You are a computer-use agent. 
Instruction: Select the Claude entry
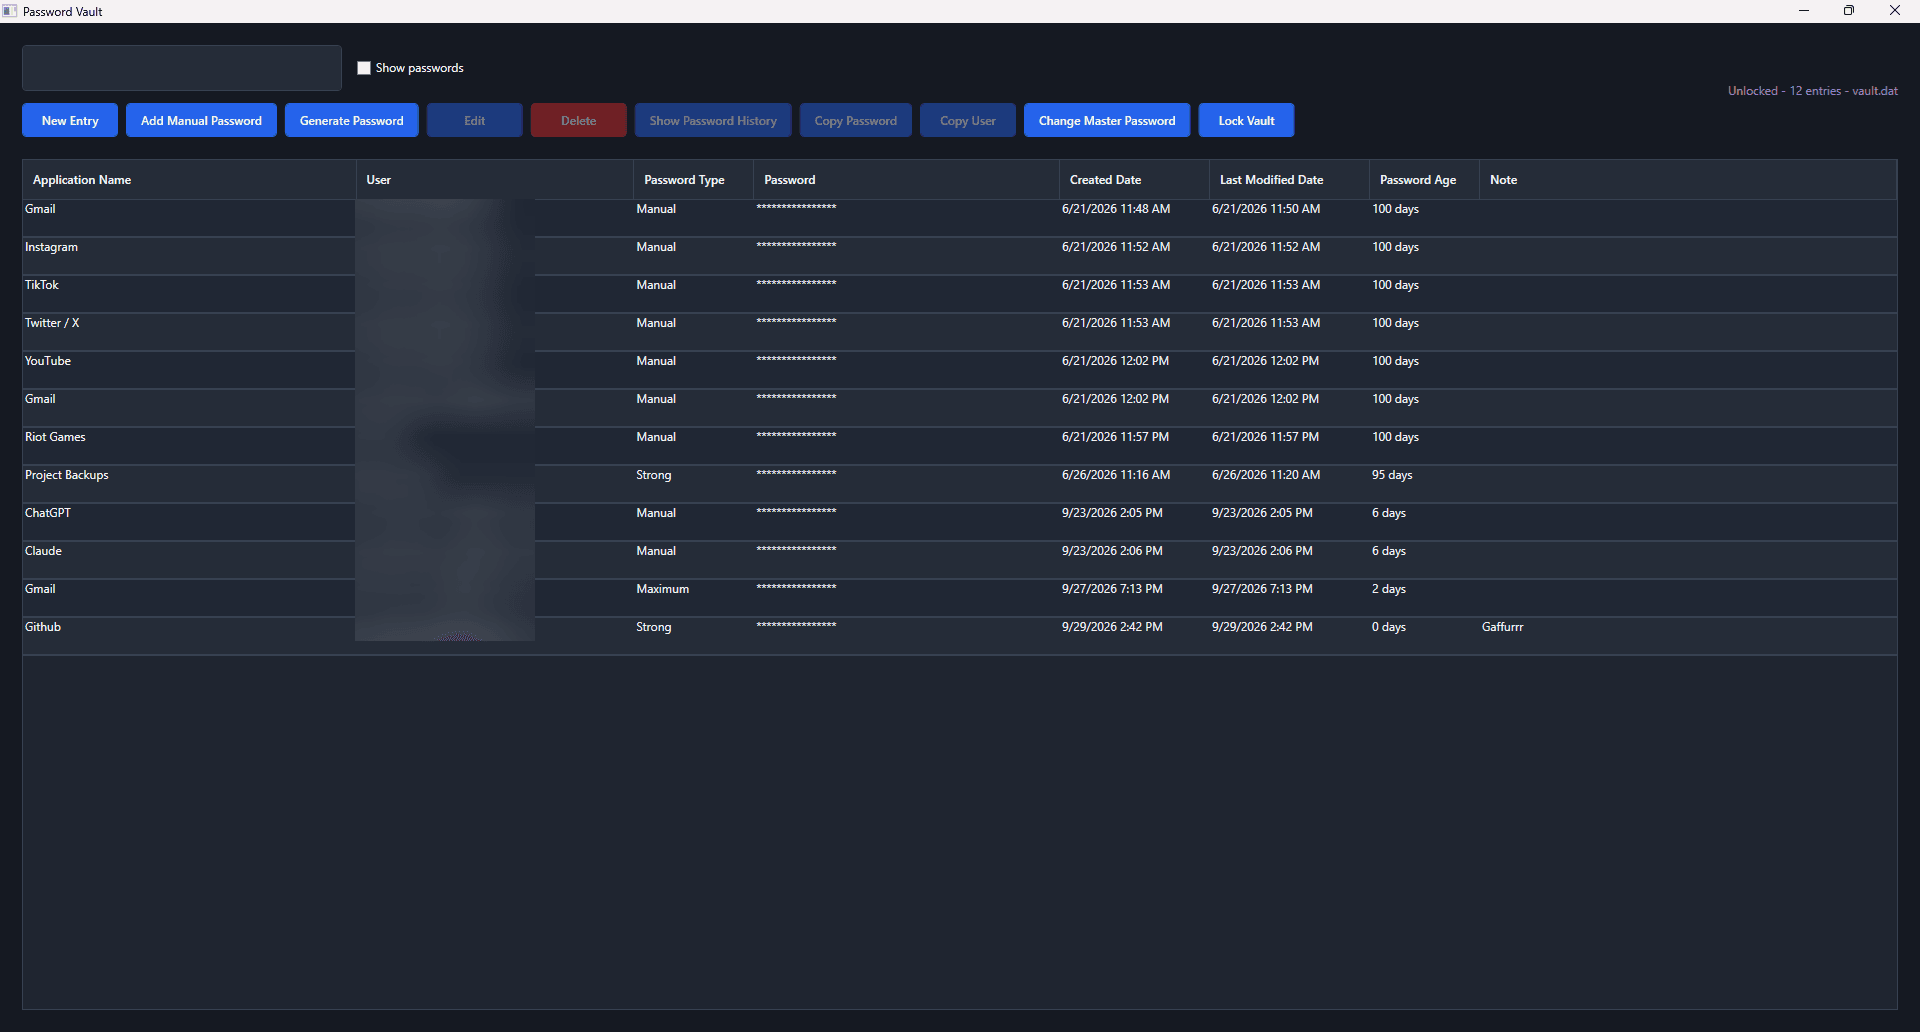tap(960, 560)
